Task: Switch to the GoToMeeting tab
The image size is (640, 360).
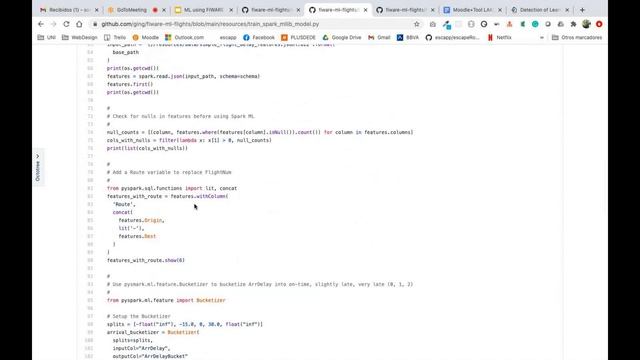Action: tap(136, 10)
